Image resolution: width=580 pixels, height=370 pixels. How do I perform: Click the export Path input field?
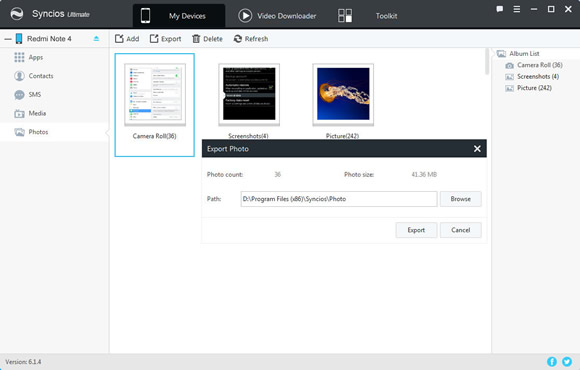point(339,199)
